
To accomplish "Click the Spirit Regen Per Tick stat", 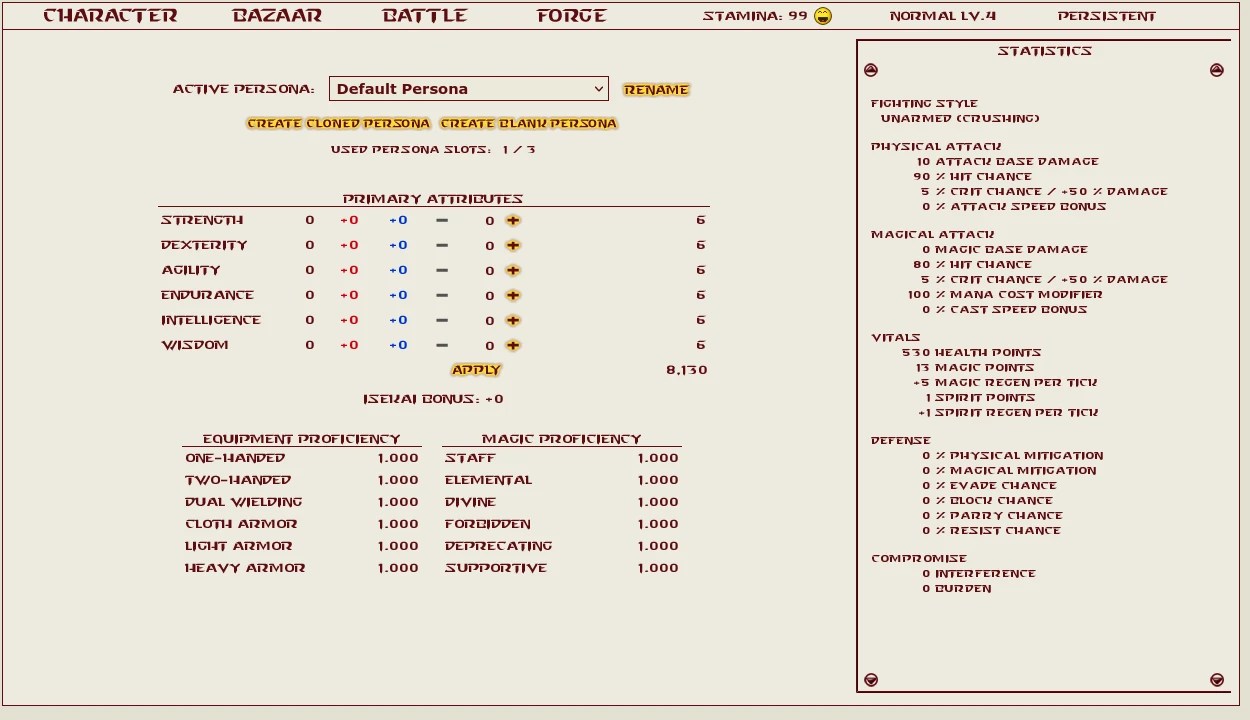I will tap(1008, 412).
